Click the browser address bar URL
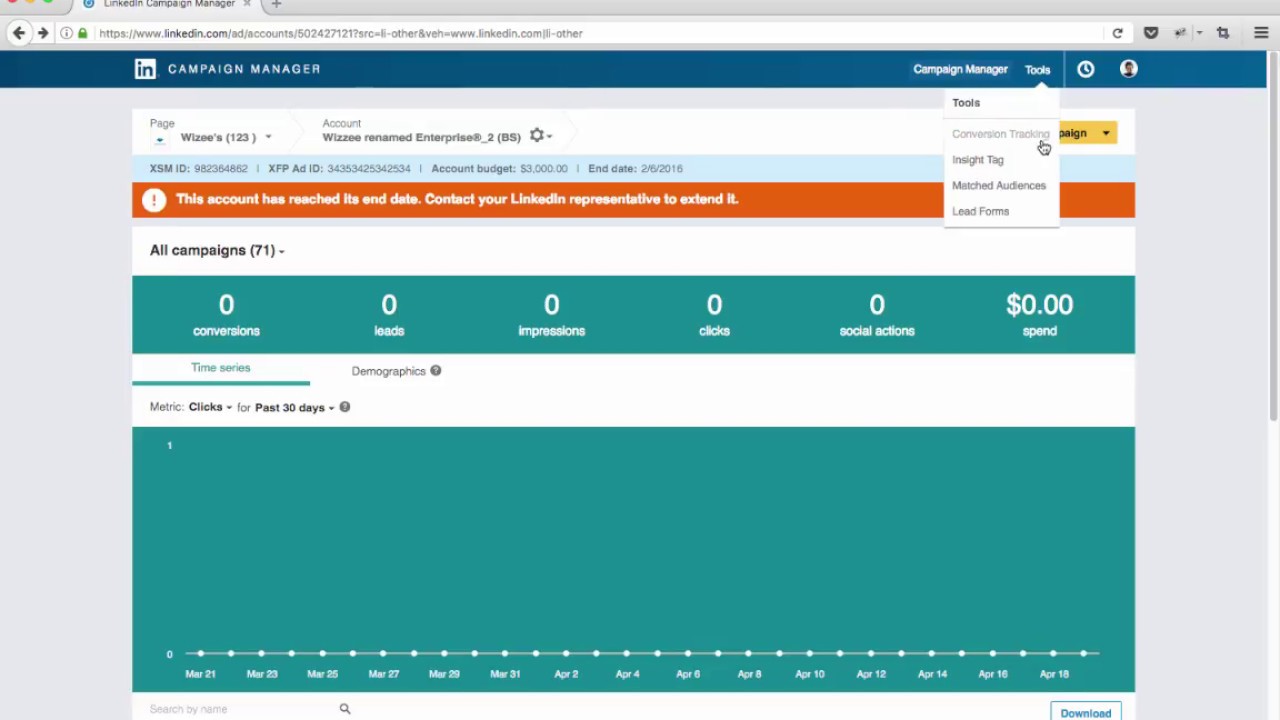 click(x=341, y=33)
